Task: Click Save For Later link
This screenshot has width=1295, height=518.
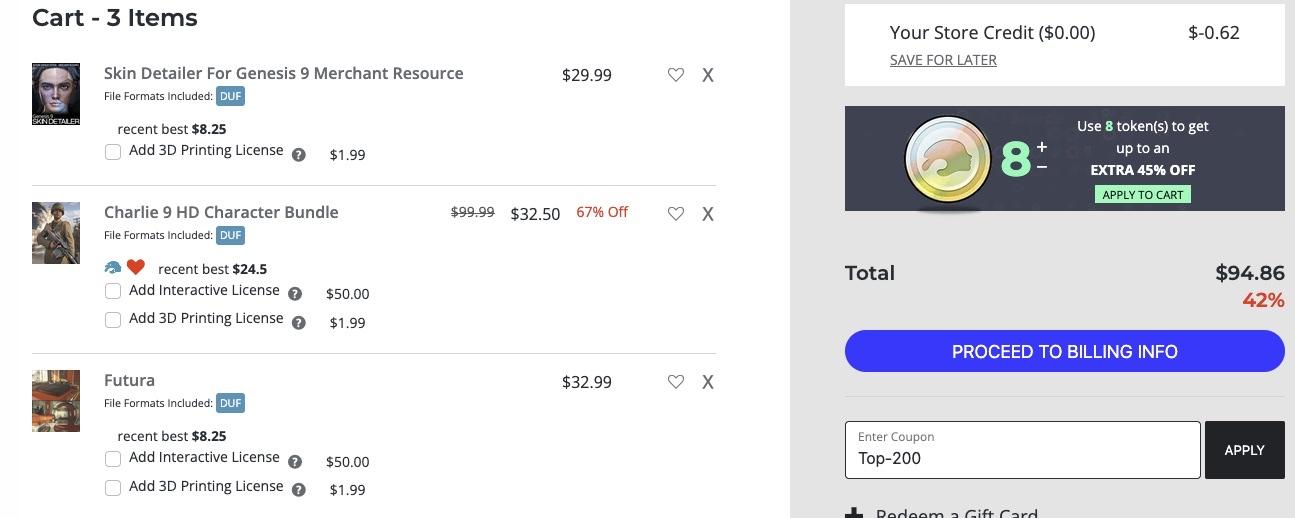Action: pyautogui.click(x=943, y=60)
